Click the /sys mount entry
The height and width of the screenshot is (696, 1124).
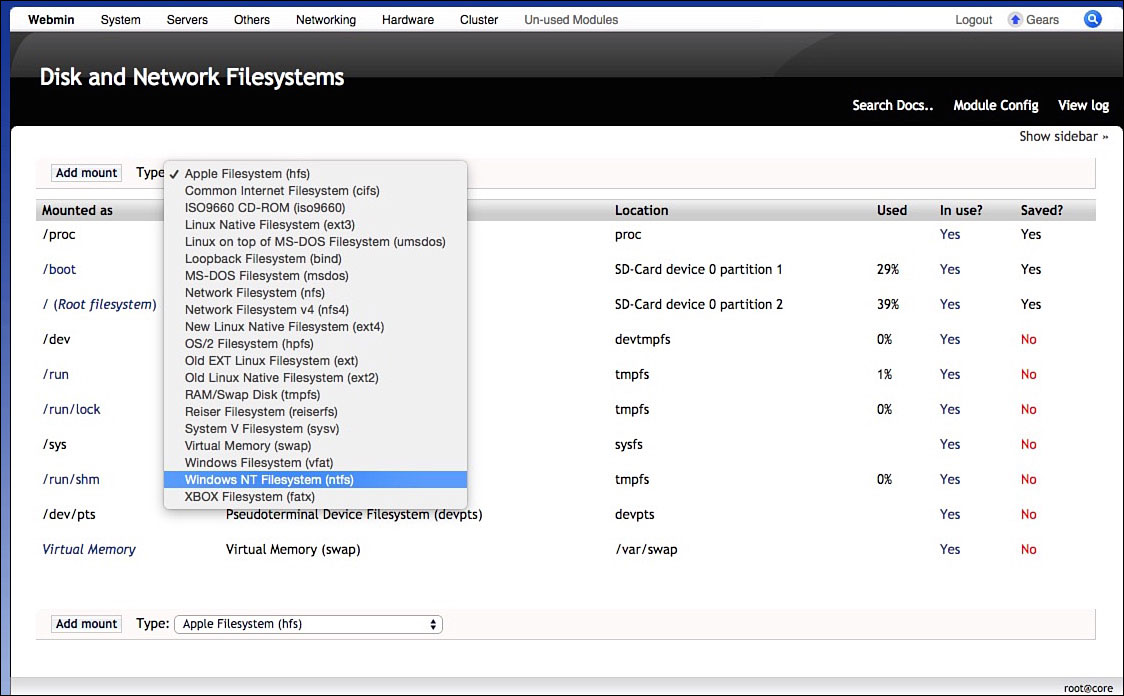tap(54, 444)
